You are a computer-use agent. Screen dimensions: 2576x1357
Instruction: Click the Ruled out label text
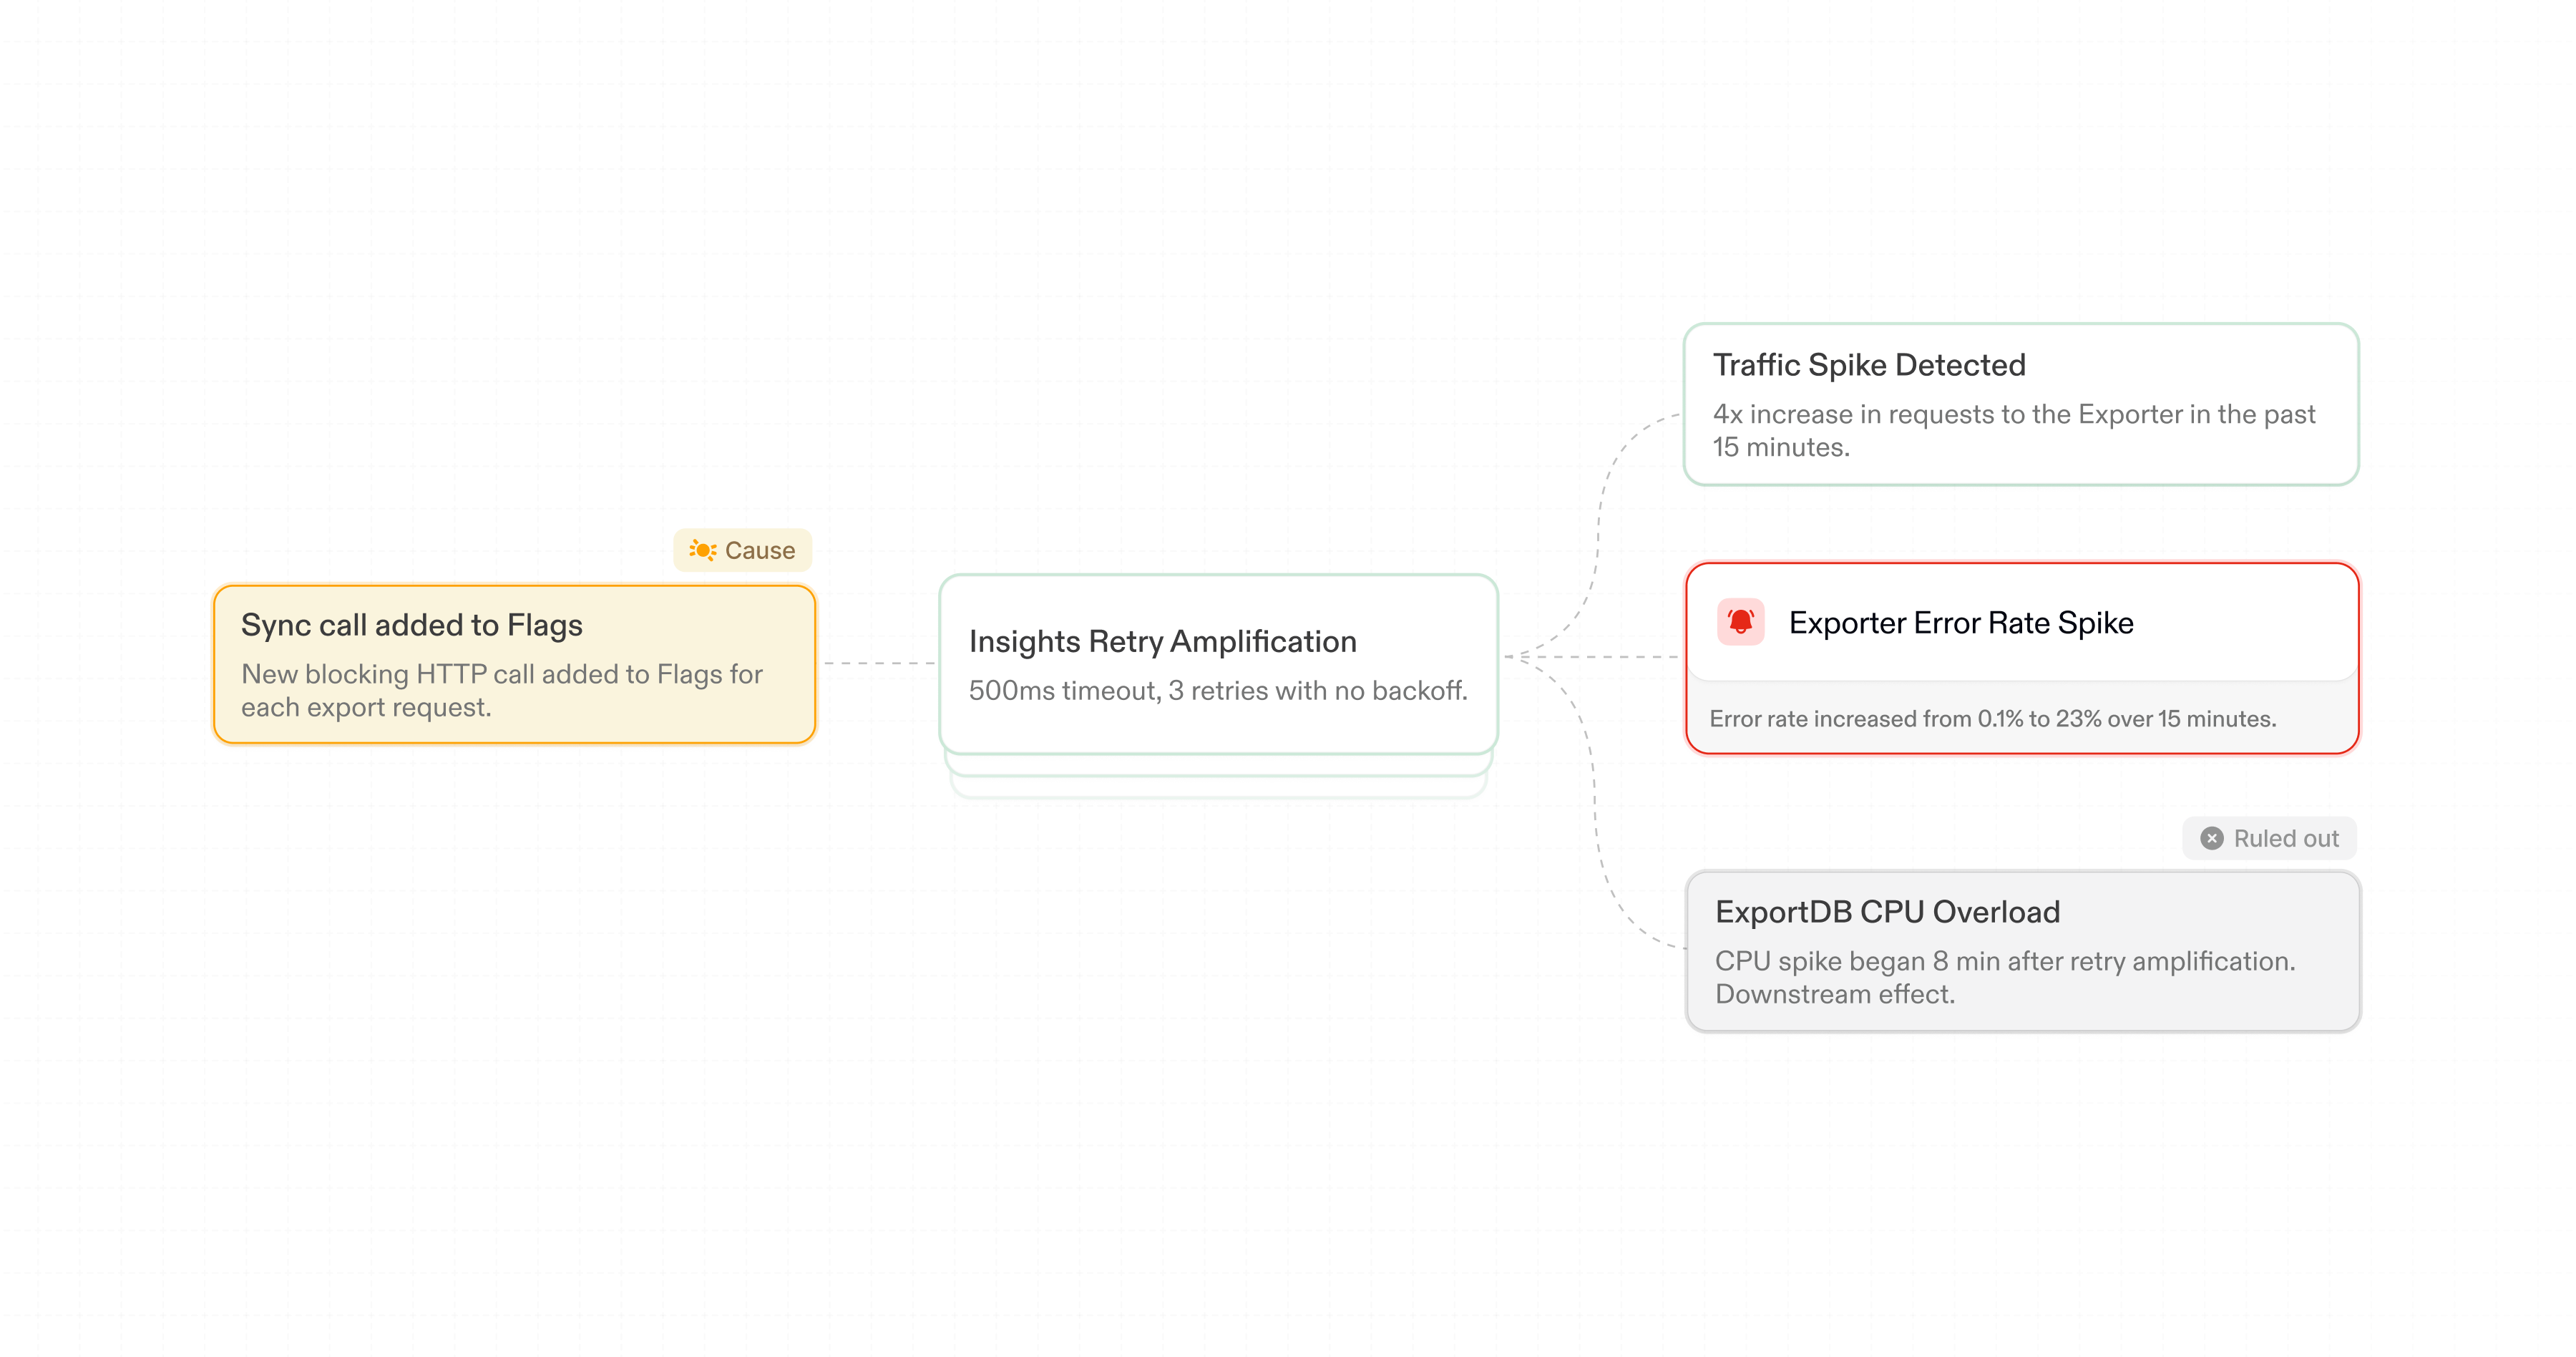pos(2286,838)
